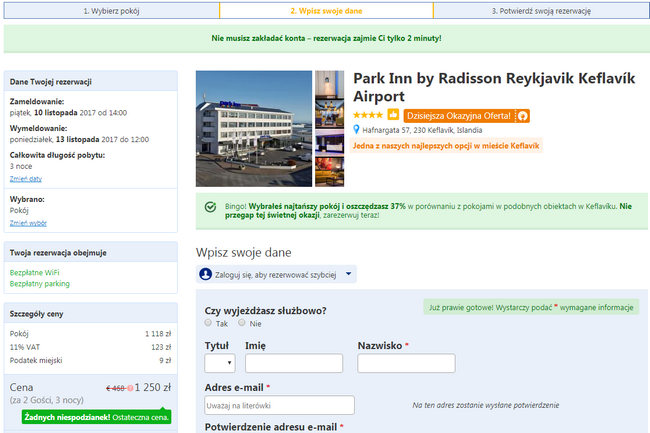Click the 'Zmień datę' link
The image size is (650, 433).
25,178
